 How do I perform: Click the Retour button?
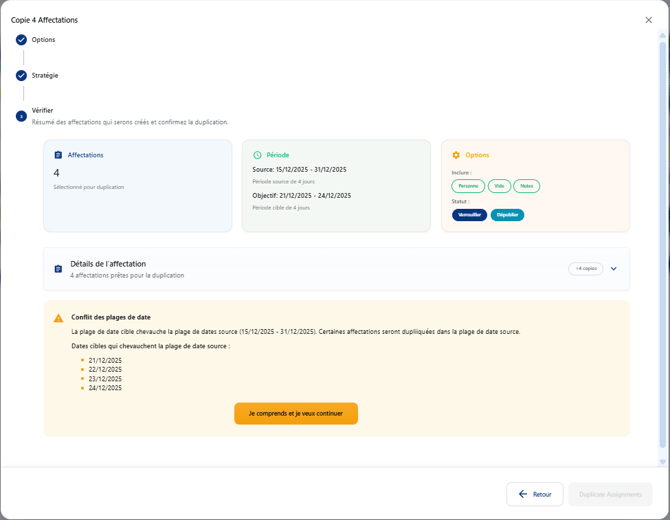tap(535, 494)
